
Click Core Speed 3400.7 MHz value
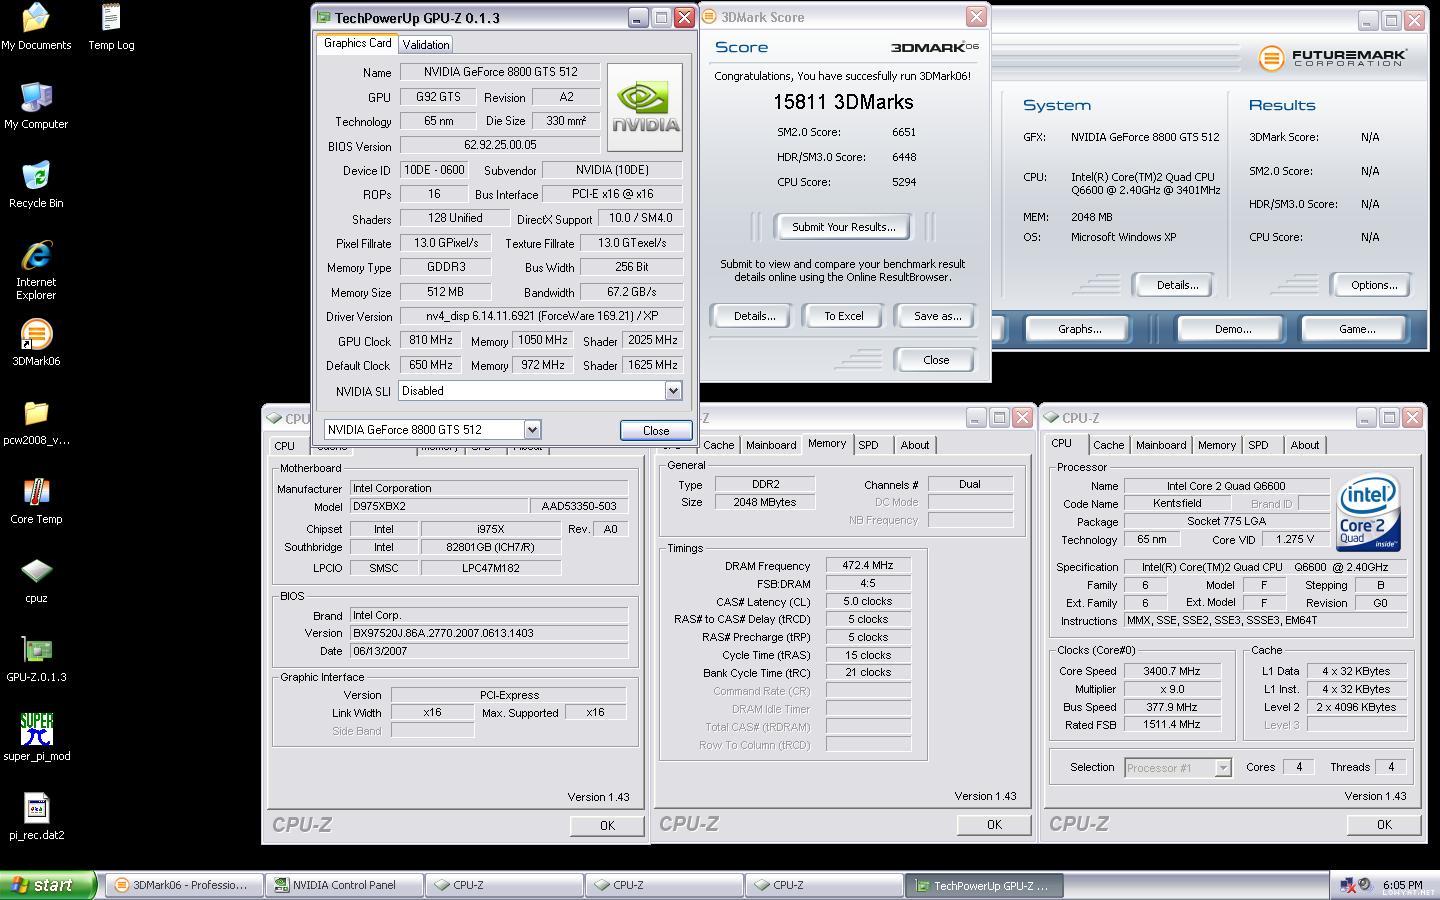1172,671
